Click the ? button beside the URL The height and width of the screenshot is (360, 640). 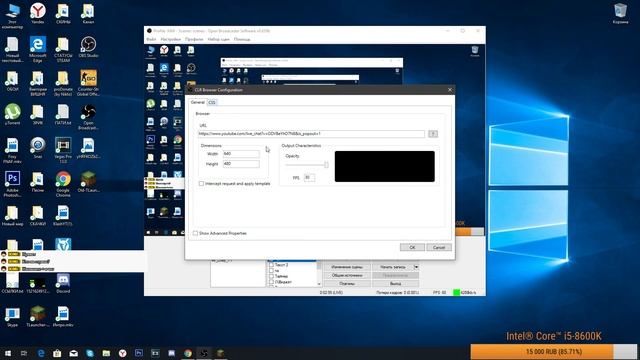pos(433,134)
